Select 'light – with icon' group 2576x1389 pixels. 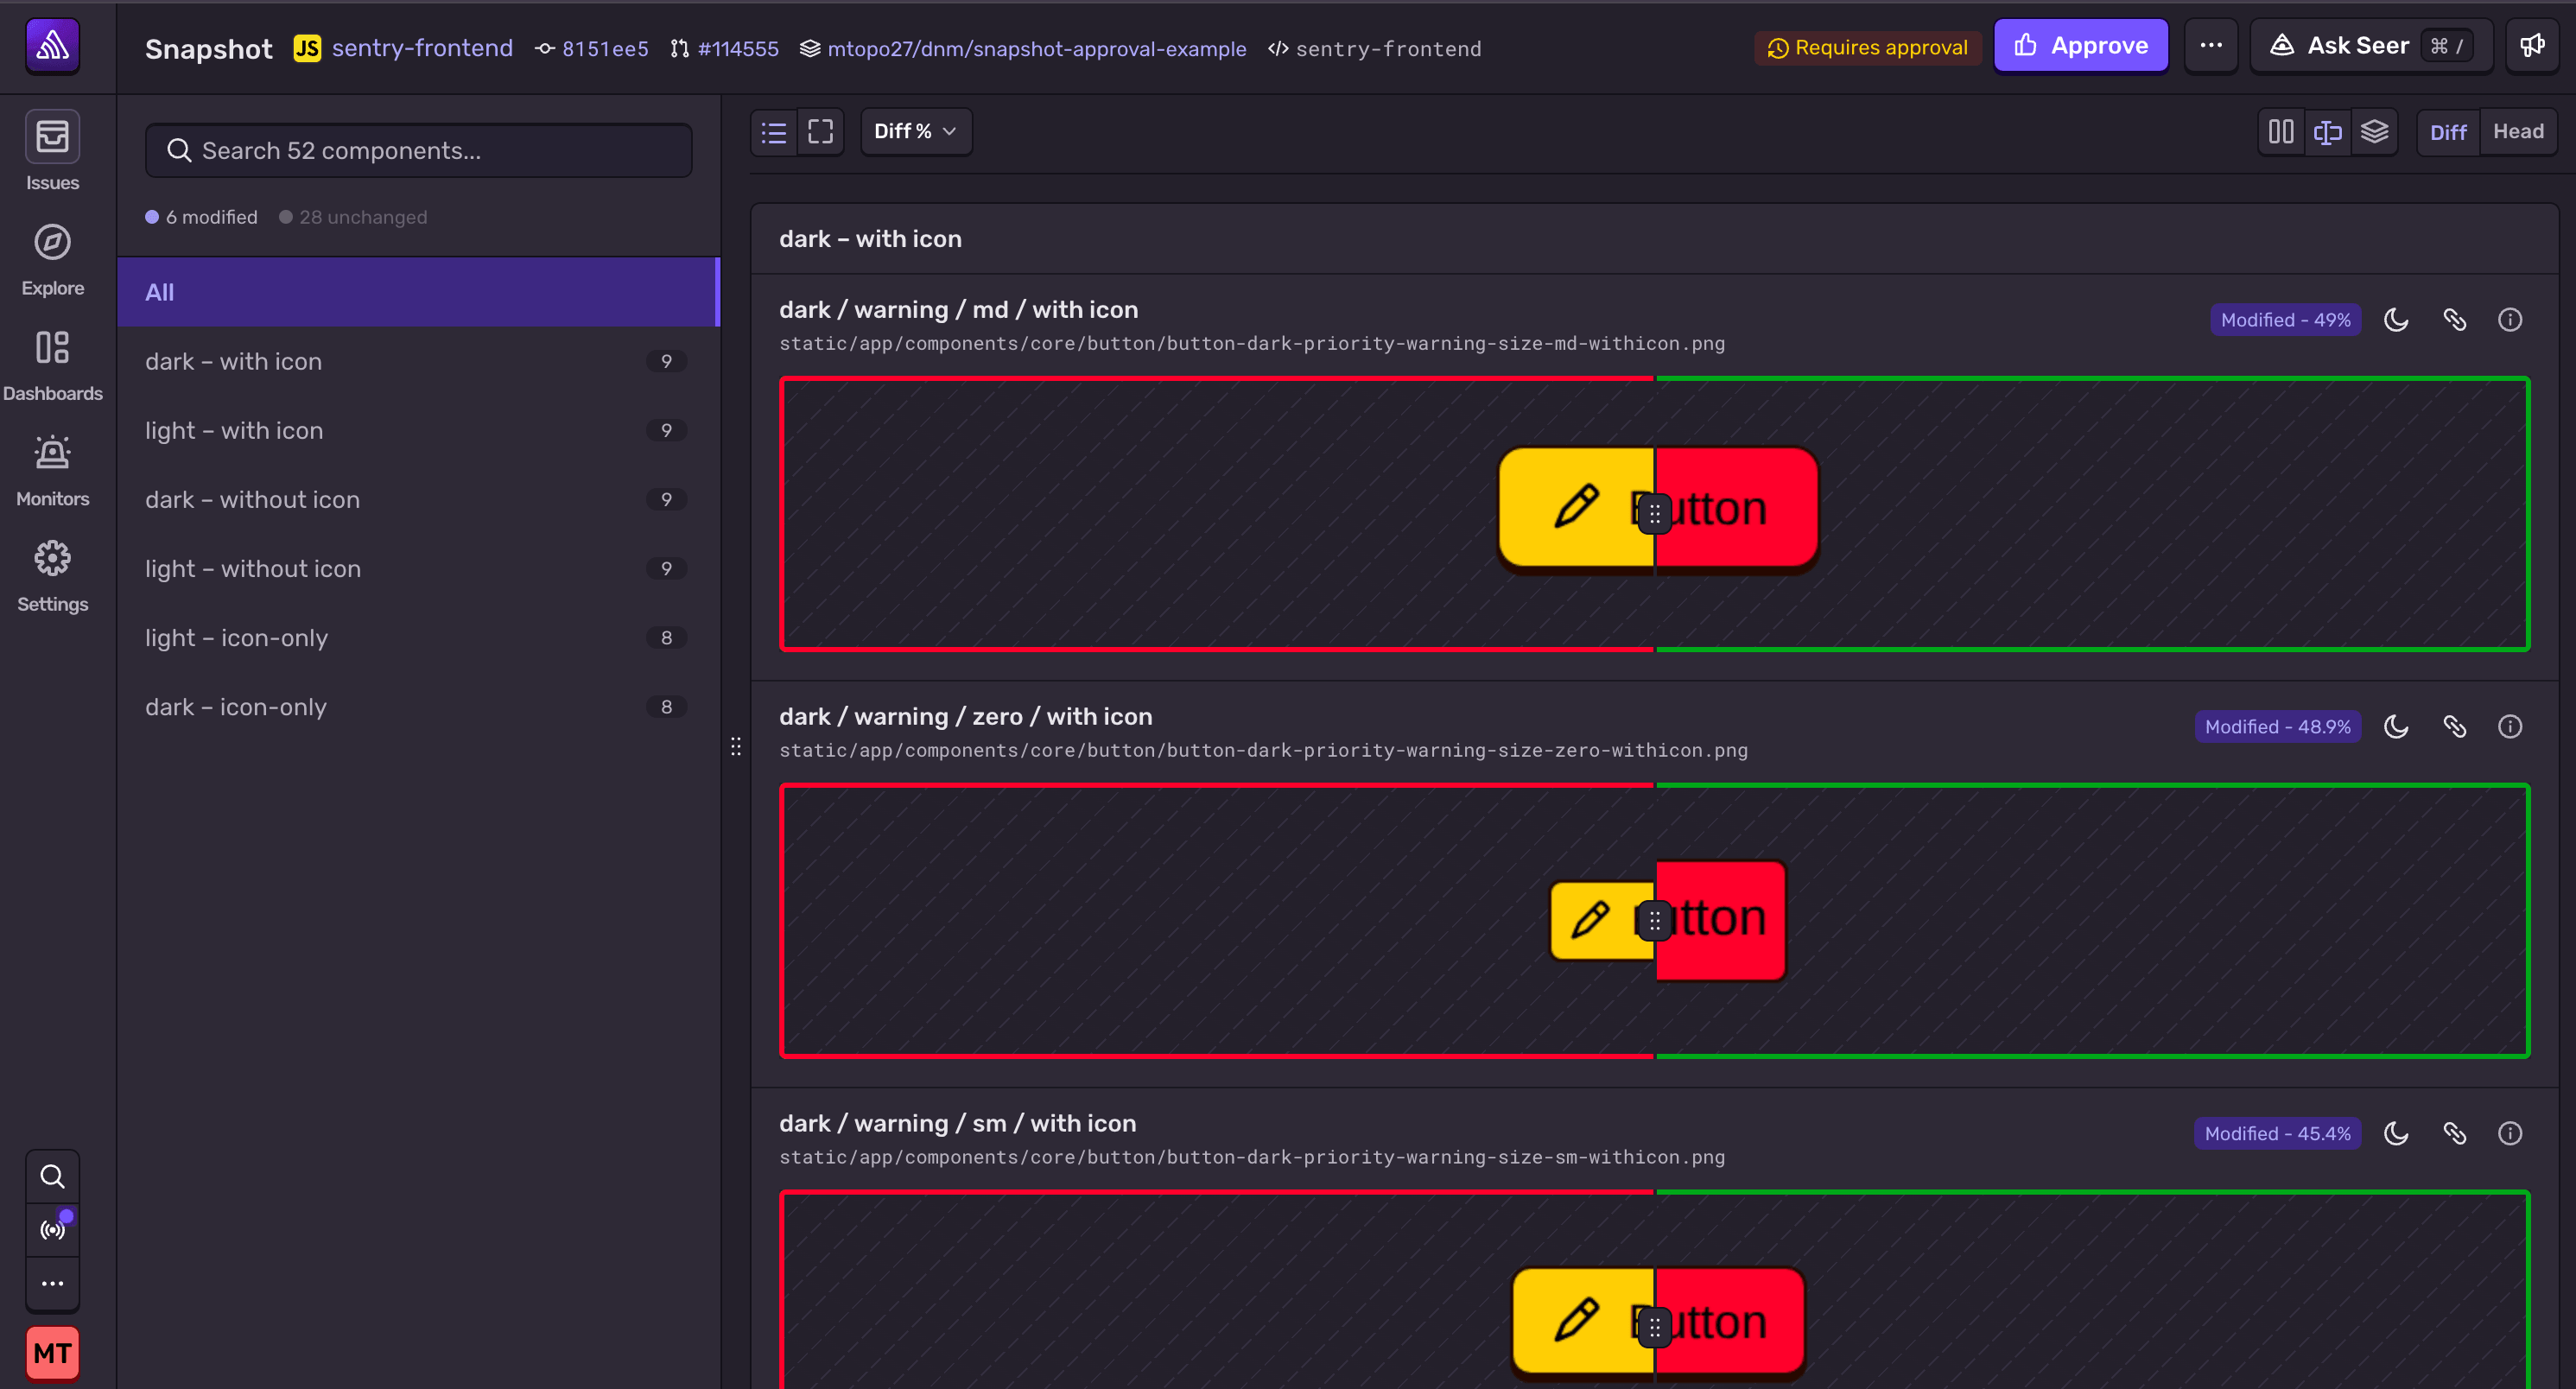(x=418, y=430)
